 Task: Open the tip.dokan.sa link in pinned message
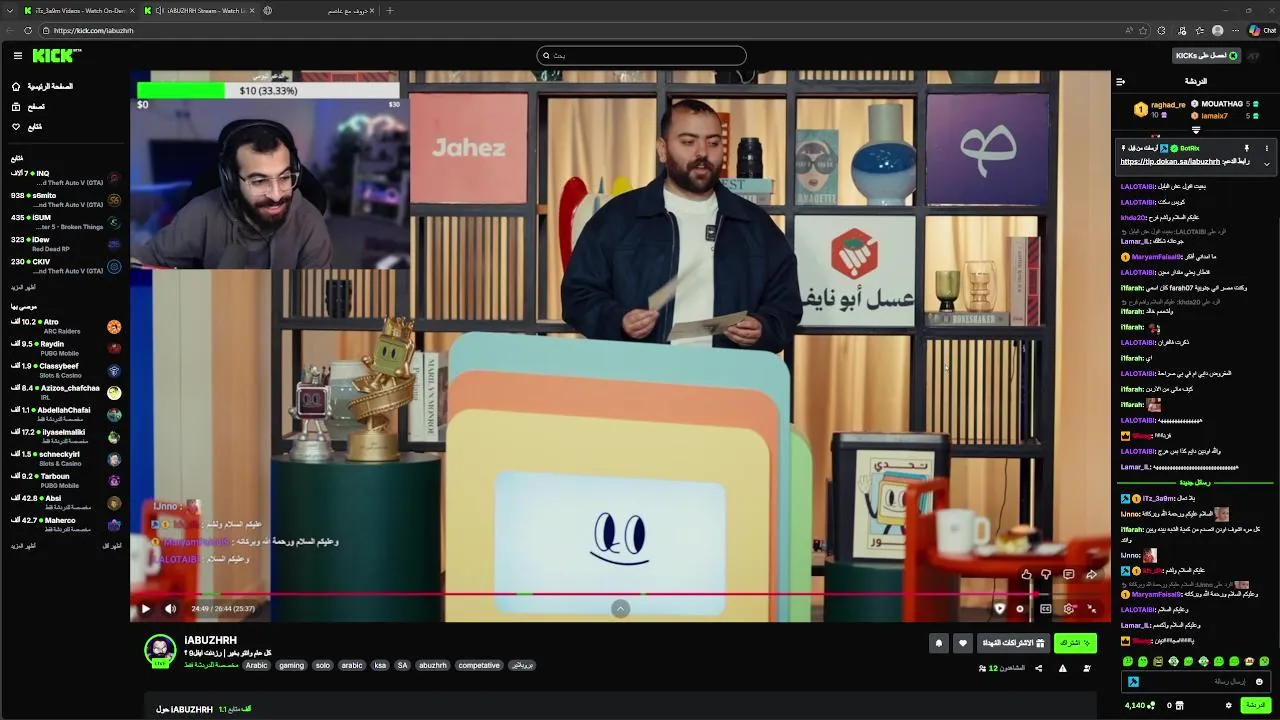(1170, 161)
